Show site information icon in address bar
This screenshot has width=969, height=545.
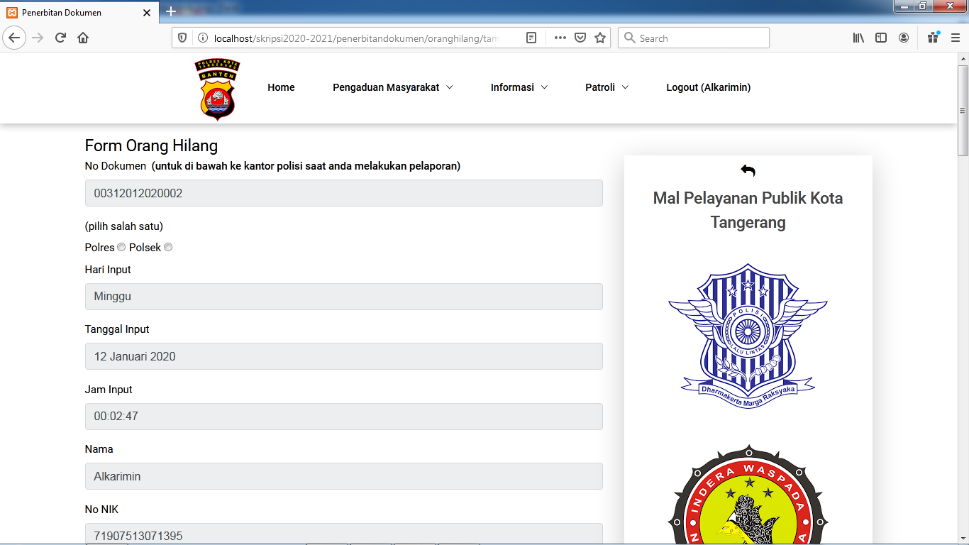(x=203, y=38)
